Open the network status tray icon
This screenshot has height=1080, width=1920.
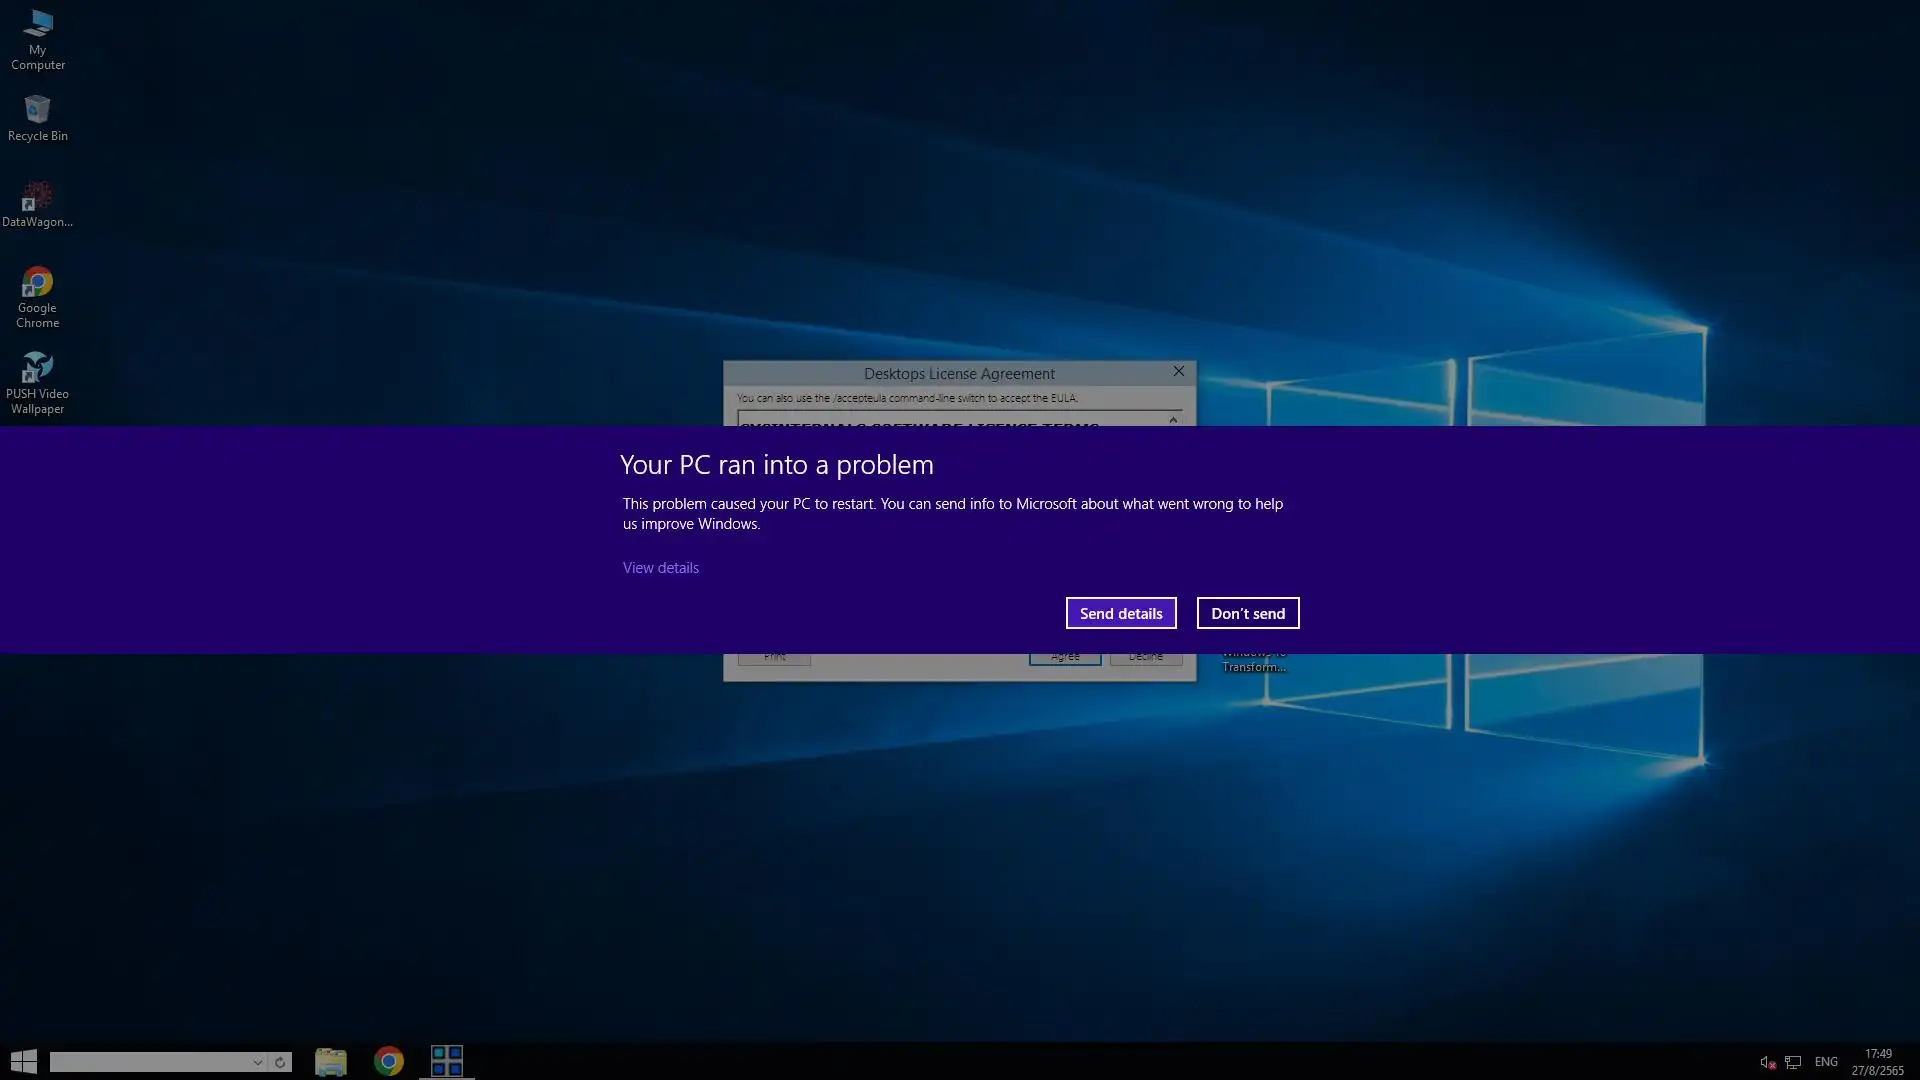coord(1793,1062)
